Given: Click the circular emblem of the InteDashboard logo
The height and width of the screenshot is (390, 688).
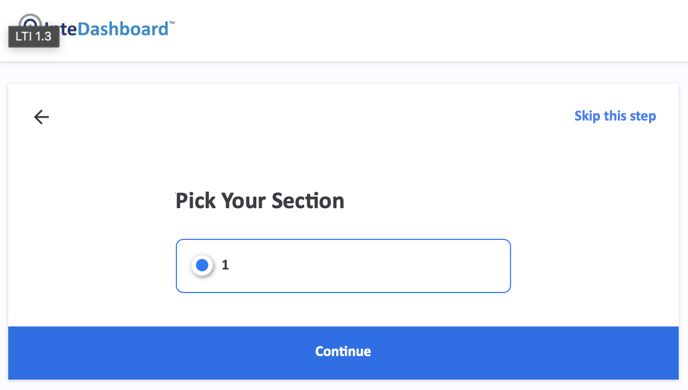Looking at the screenshot, I should click(x=30, y=22).
